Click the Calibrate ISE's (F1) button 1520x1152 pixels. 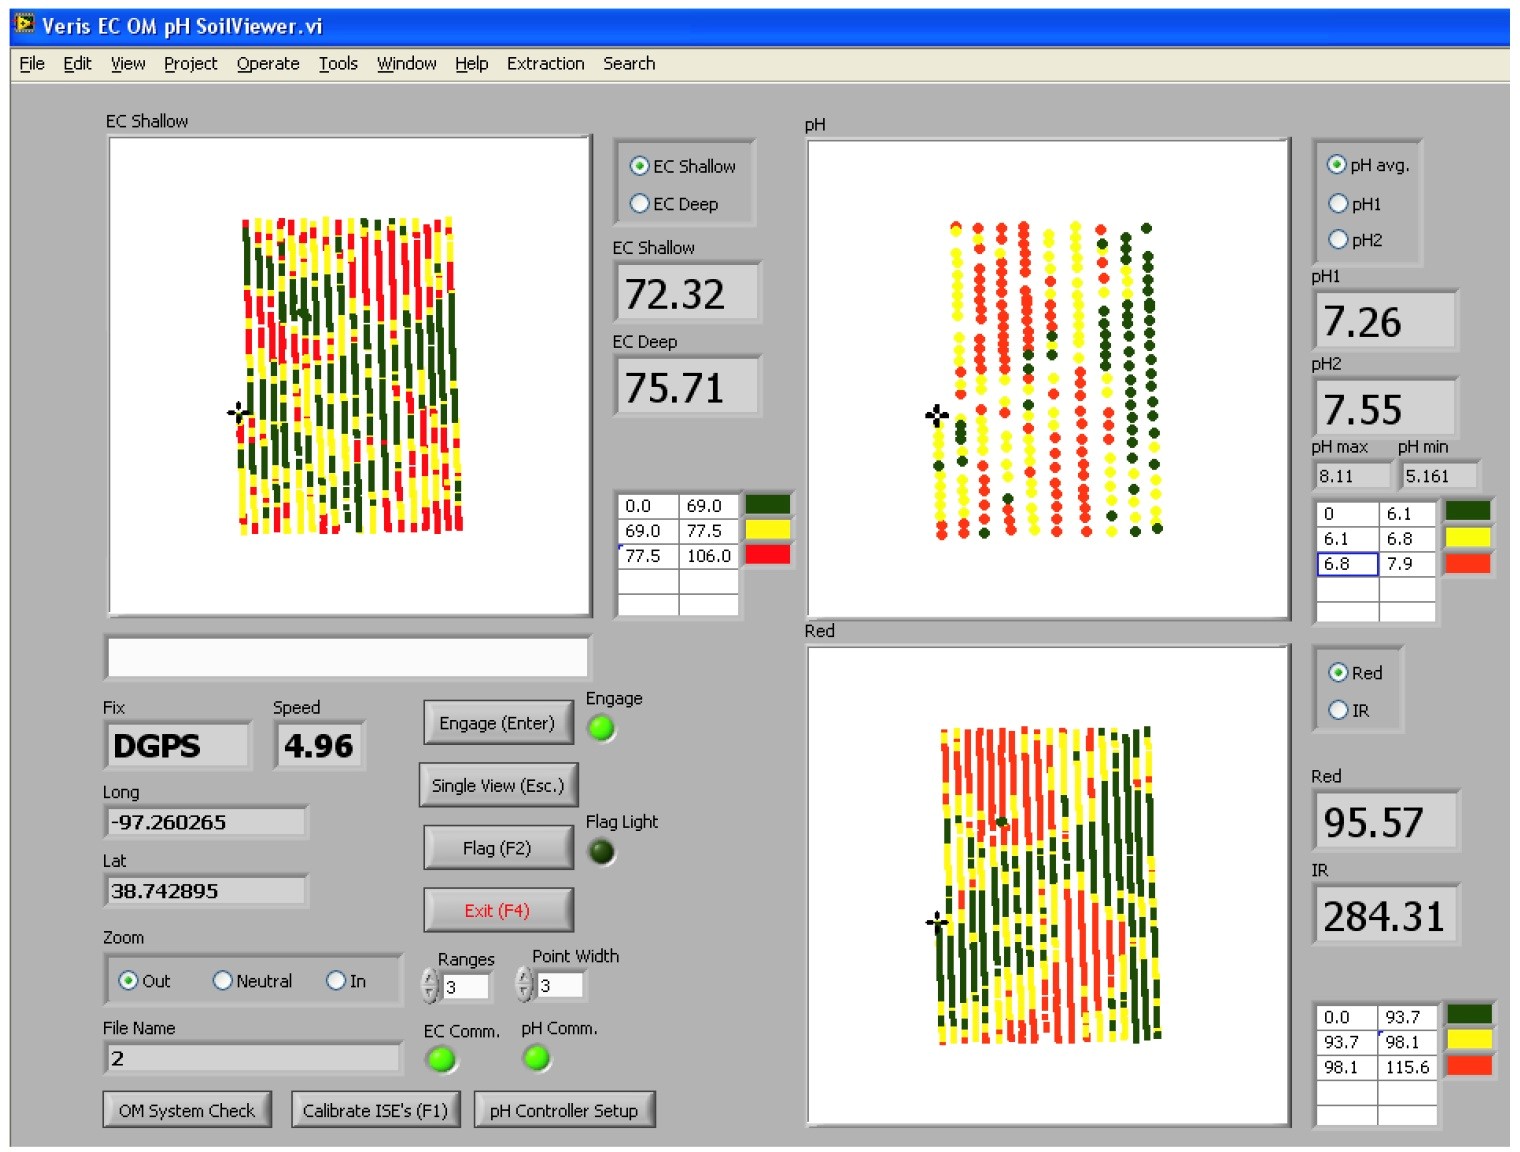coord(375,1110)
